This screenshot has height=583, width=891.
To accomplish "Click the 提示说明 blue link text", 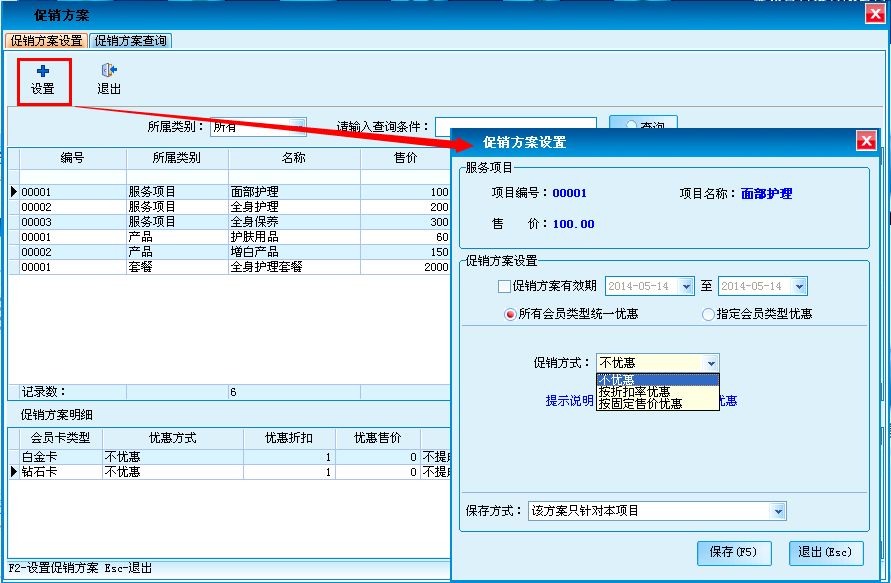I will [569, 400].
